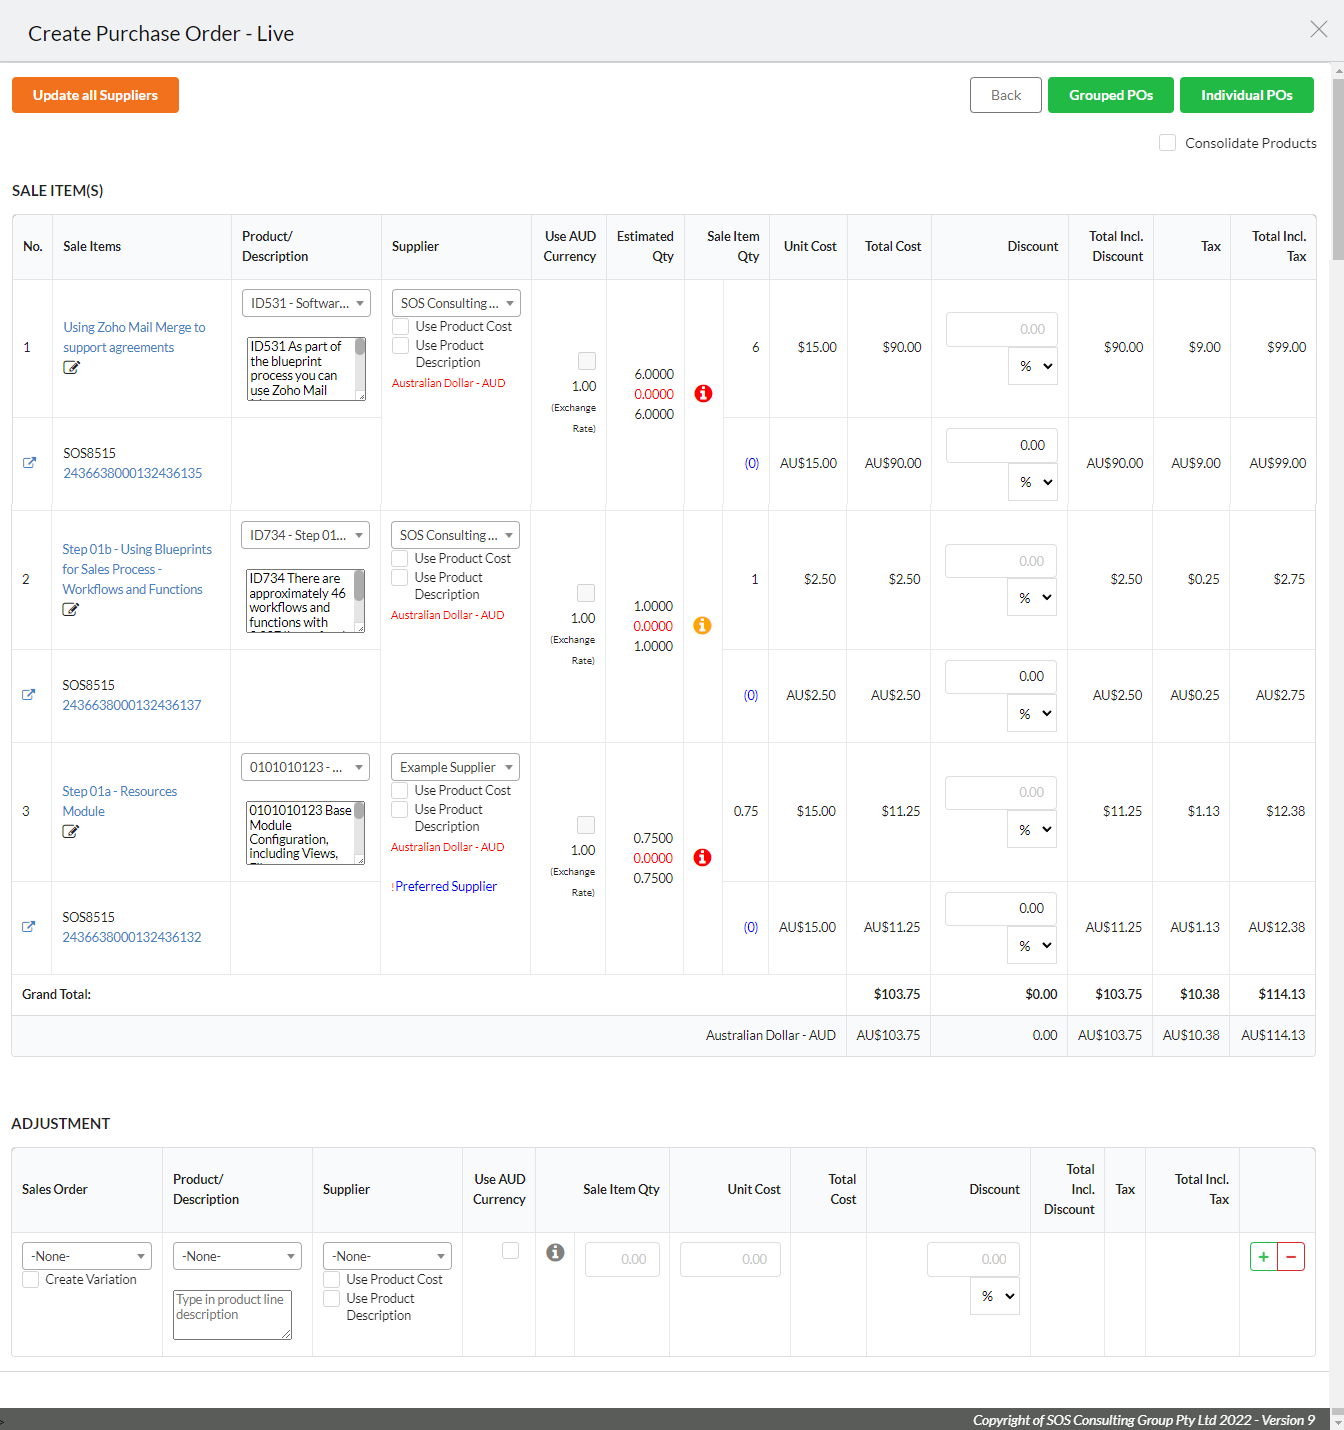Viewport: 1344px width, 1430px height.
Task: Expand the ID531 product dropdown
Action: [306, 303]
